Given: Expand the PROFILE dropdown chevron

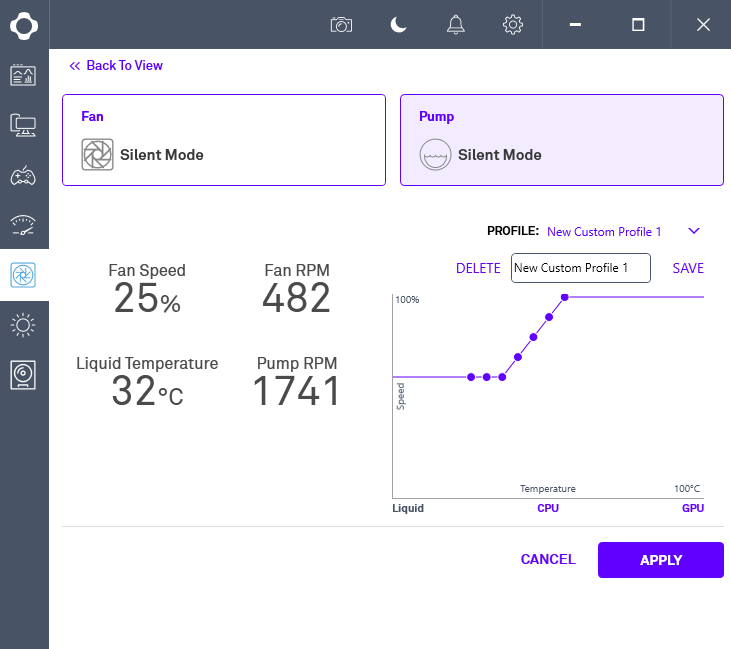Looking at the screenshot, I should tap(694, 231).
